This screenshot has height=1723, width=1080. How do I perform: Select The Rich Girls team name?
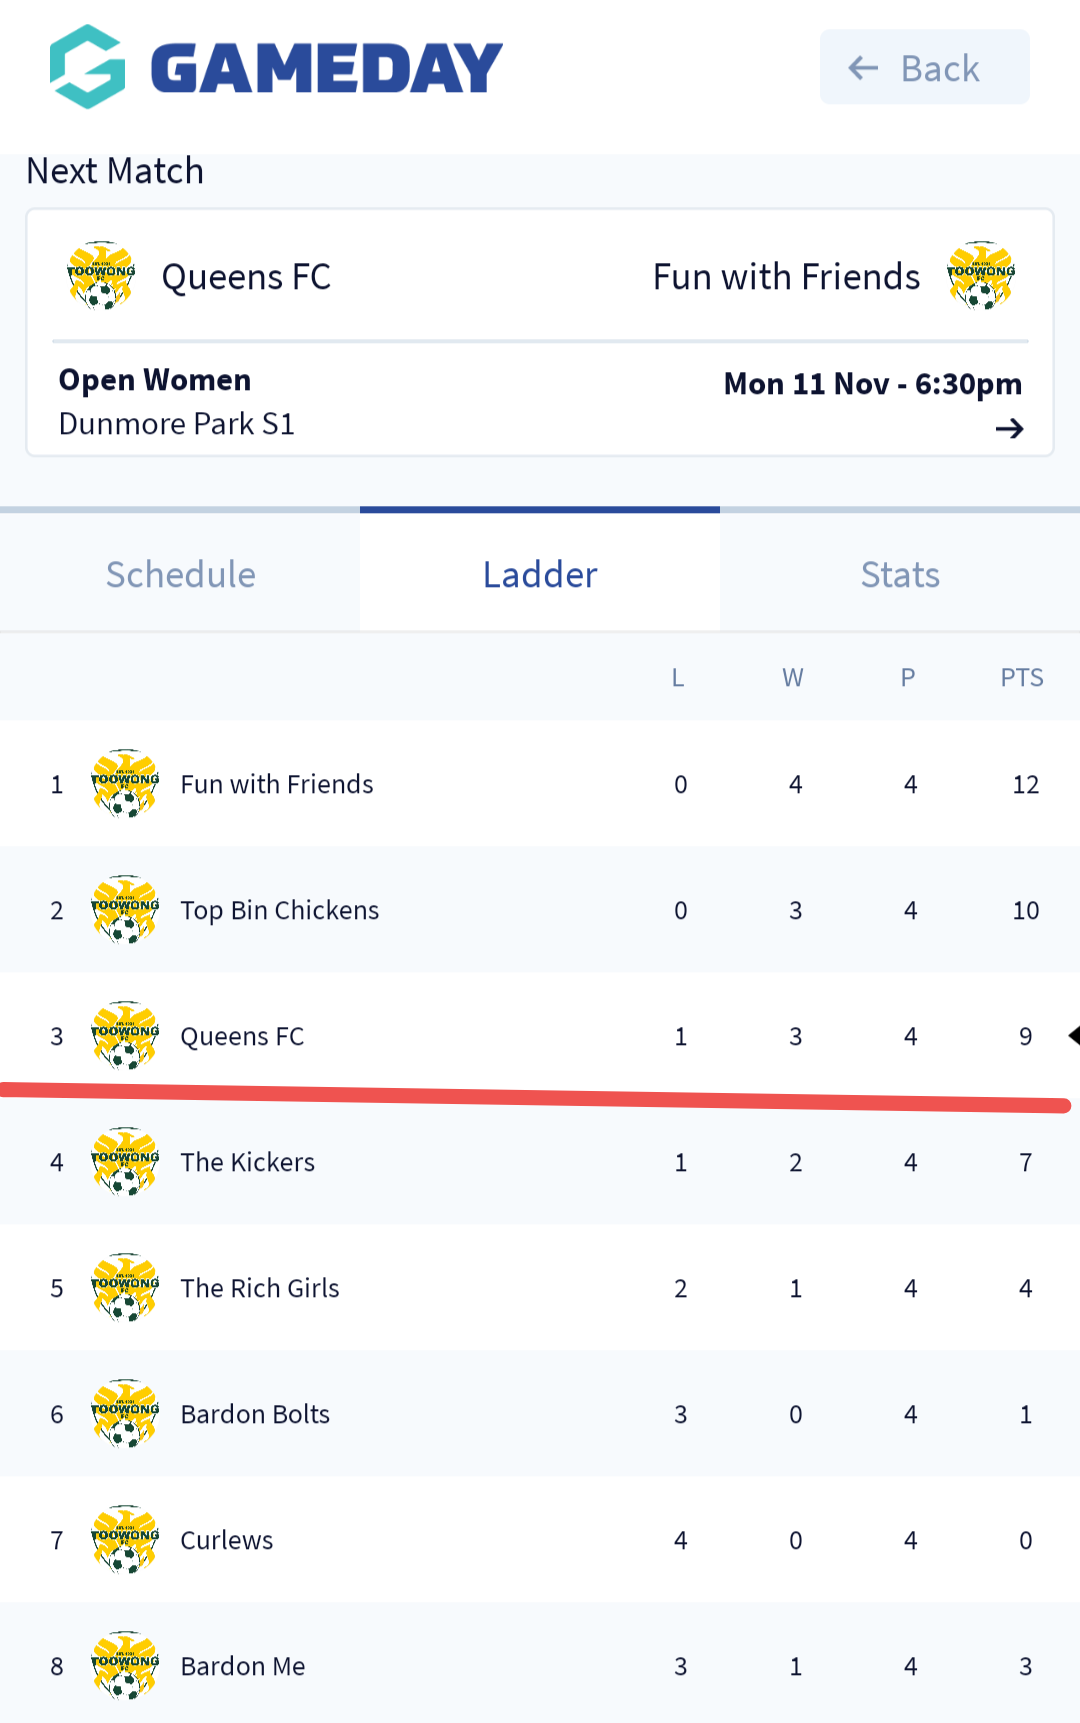pyautogui.click(x=260, y=1288)
